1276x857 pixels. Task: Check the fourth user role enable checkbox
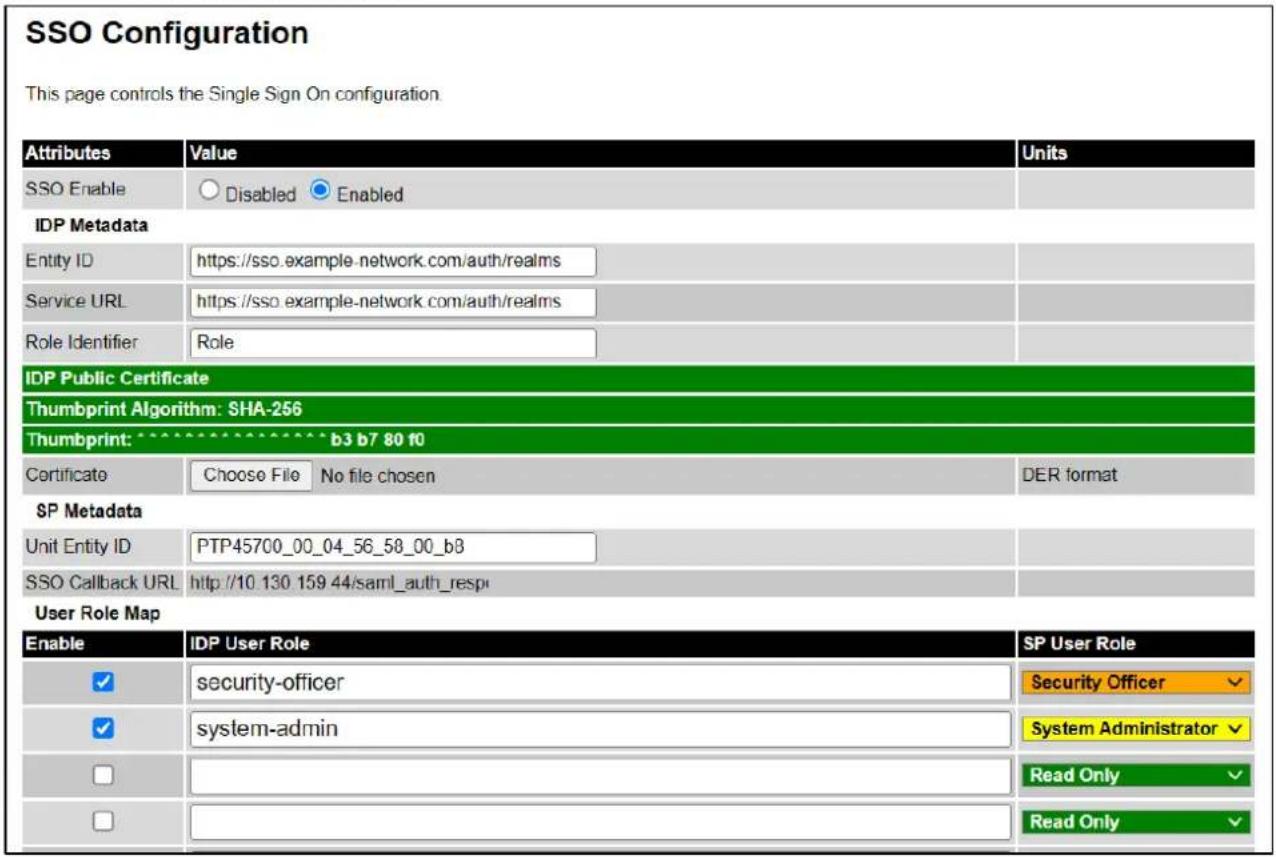coord(103,822)
